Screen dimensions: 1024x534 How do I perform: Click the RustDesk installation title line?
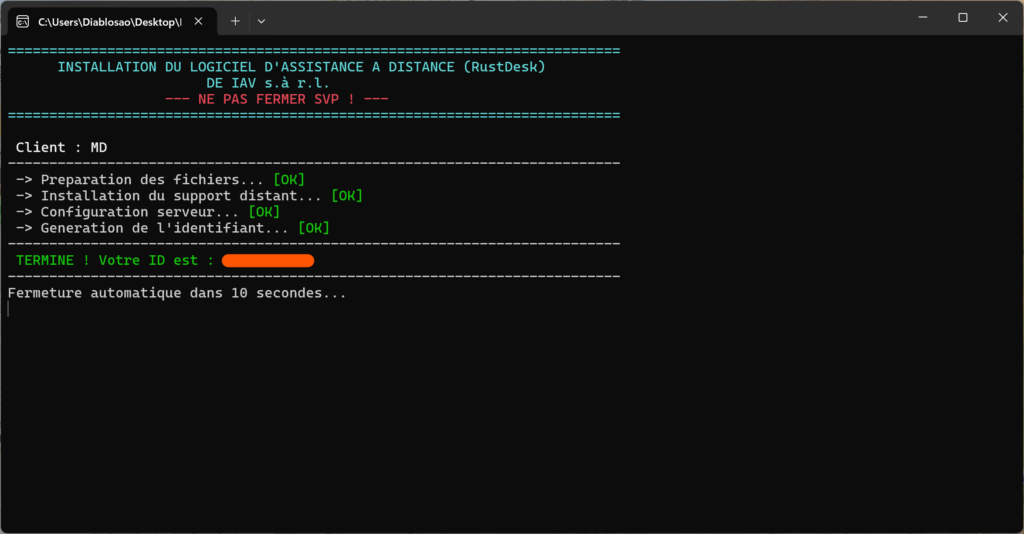(301, 67)
